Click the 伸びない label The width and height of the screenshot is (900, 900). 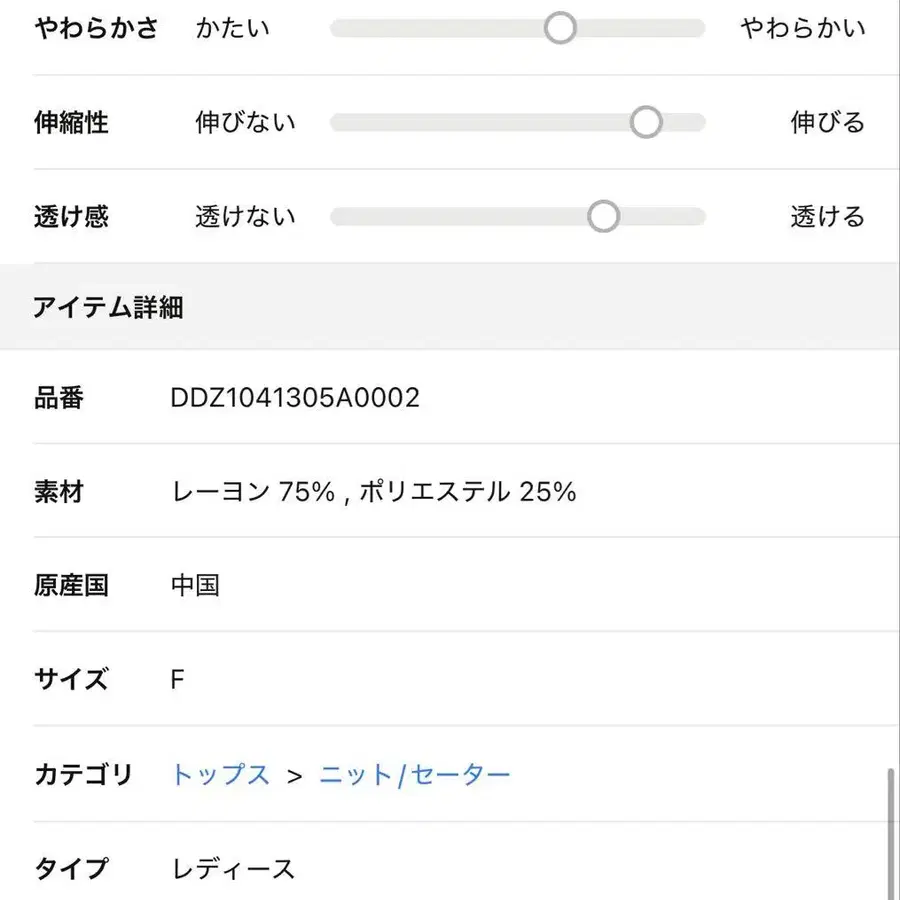click(x=246, y=122)
